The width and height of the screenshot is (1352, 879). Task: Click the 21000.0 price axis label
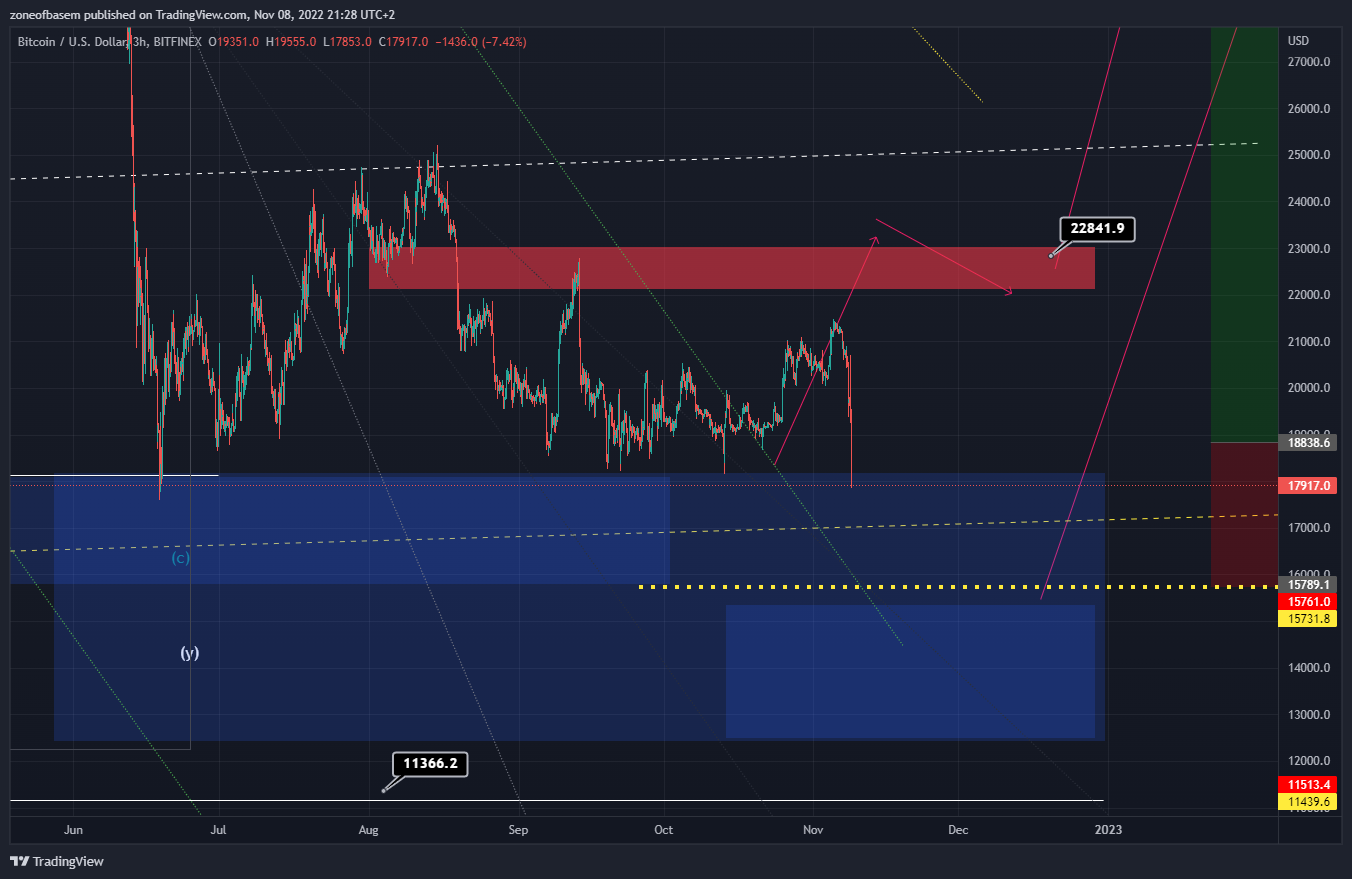click(1308, 342)
